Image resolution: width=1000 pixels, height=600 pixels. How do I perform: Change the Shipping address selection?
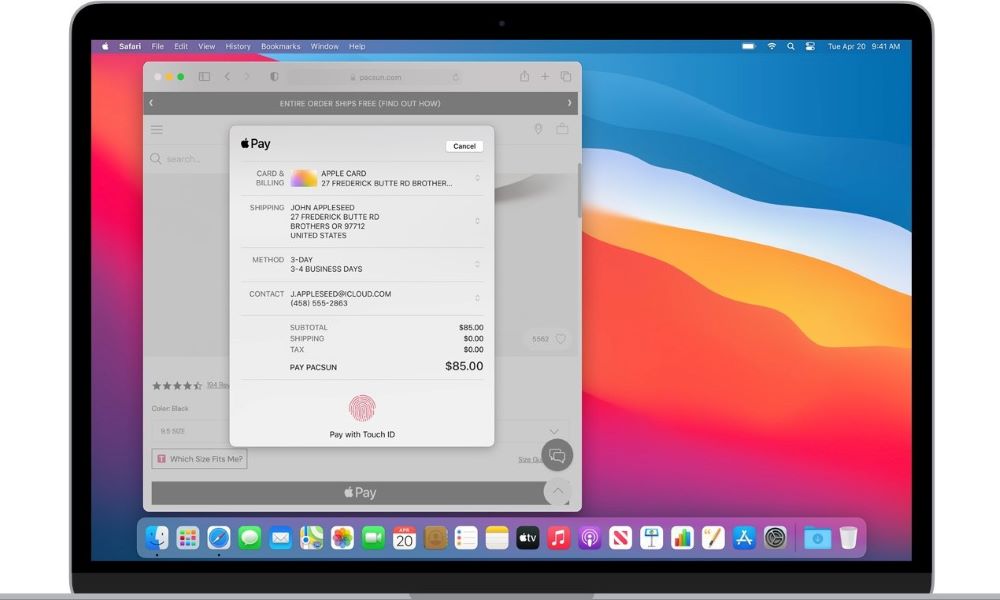[477, 221]
